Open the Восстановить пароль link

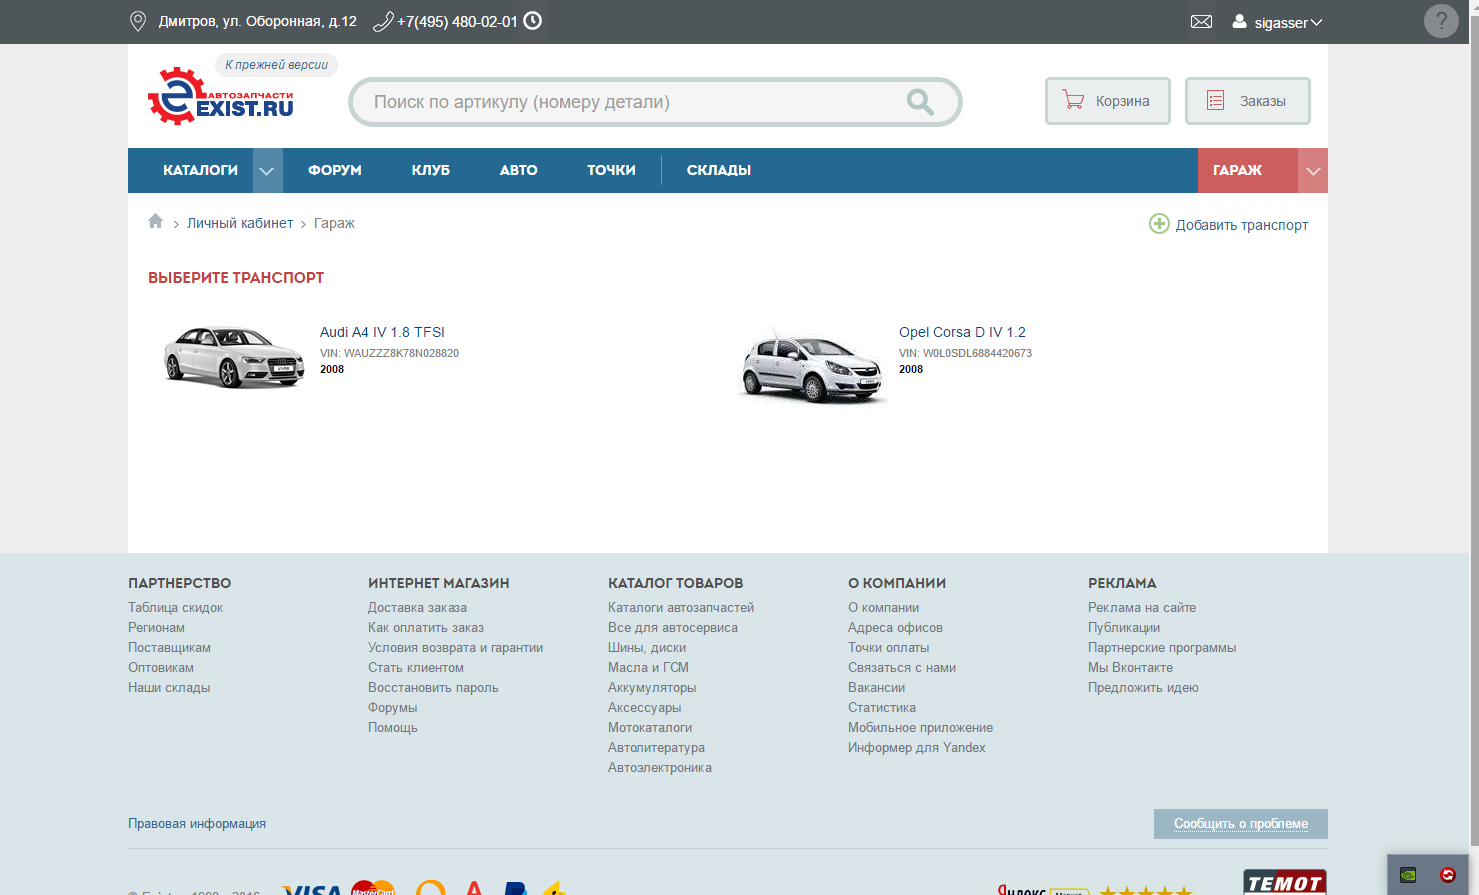coord(433,687)
